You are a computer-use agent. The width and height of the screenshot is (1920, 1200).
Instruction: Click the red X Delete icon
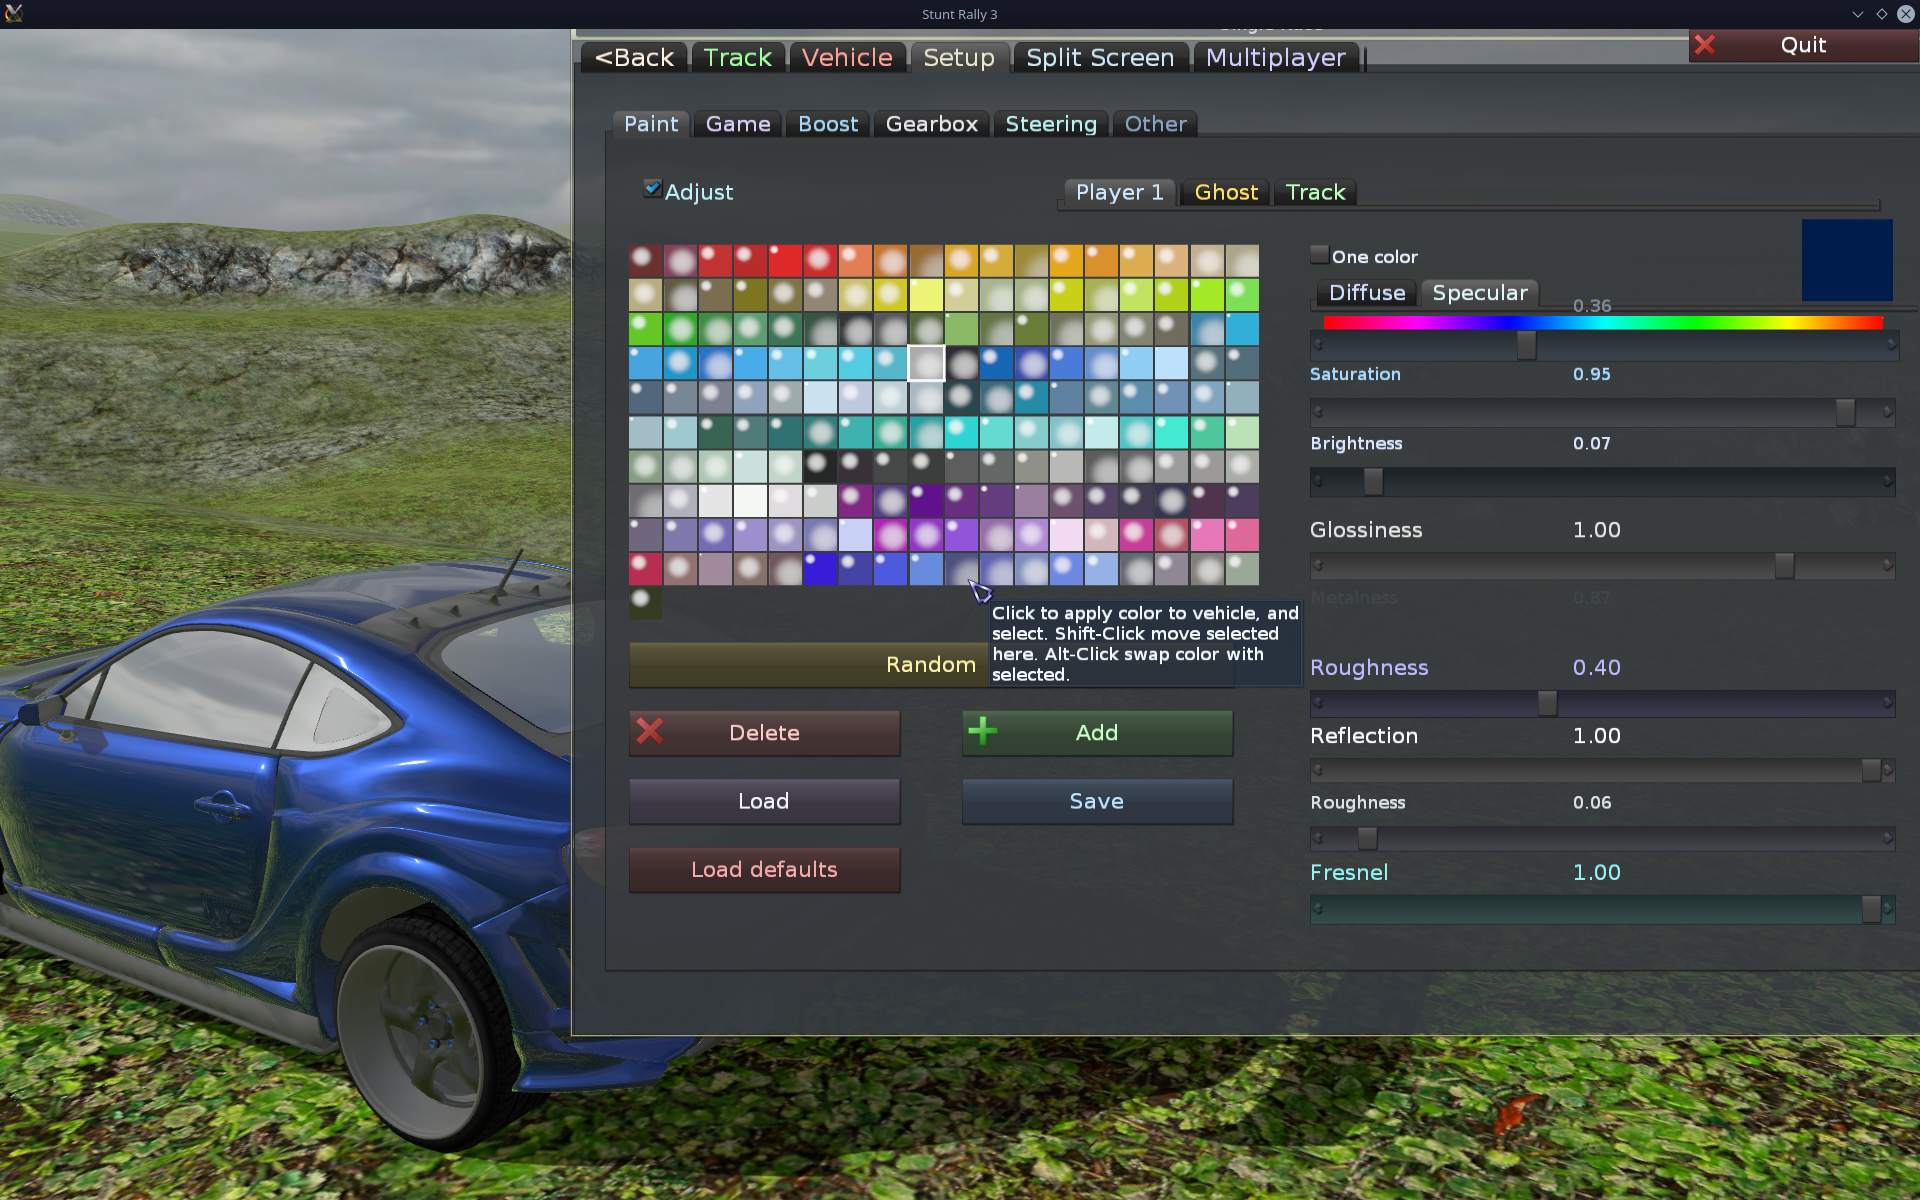(650, 732)
